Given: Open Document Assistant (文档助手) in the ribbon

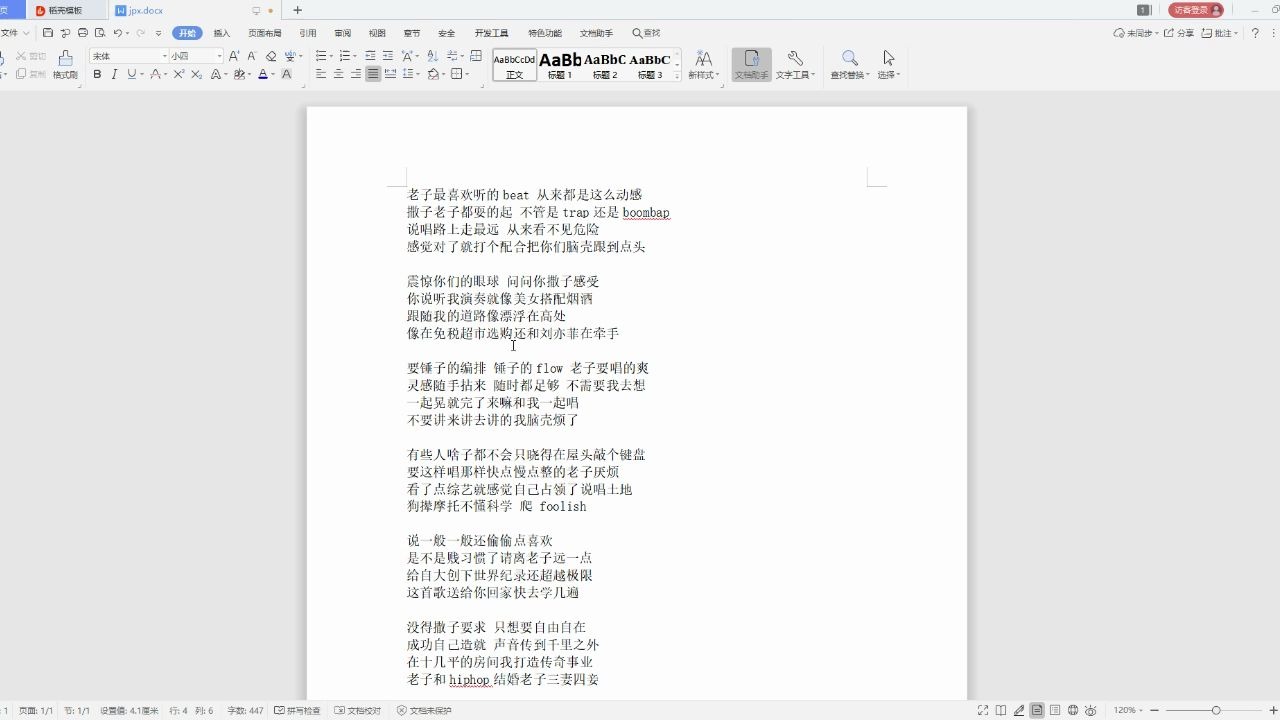Looking at the screenshot, I should (x=751, y=64).
